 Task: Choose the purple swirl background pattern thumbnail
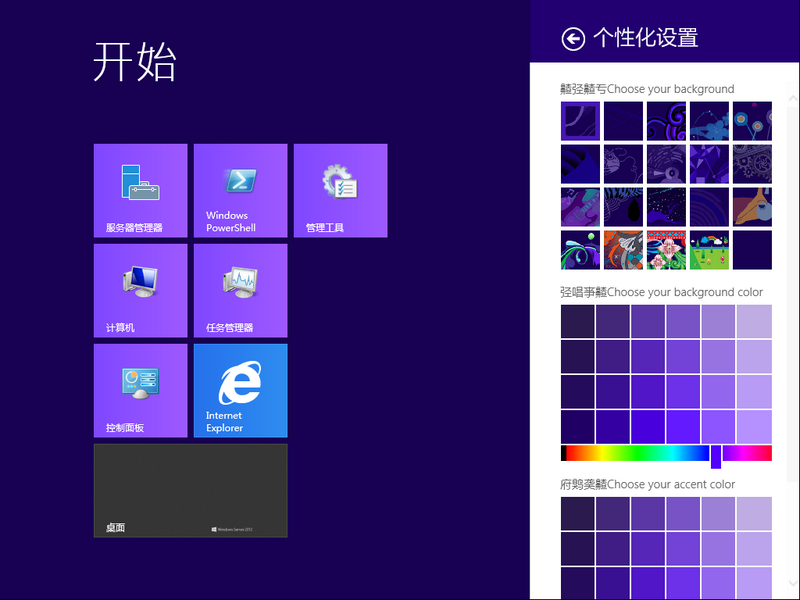pos(666,121)
